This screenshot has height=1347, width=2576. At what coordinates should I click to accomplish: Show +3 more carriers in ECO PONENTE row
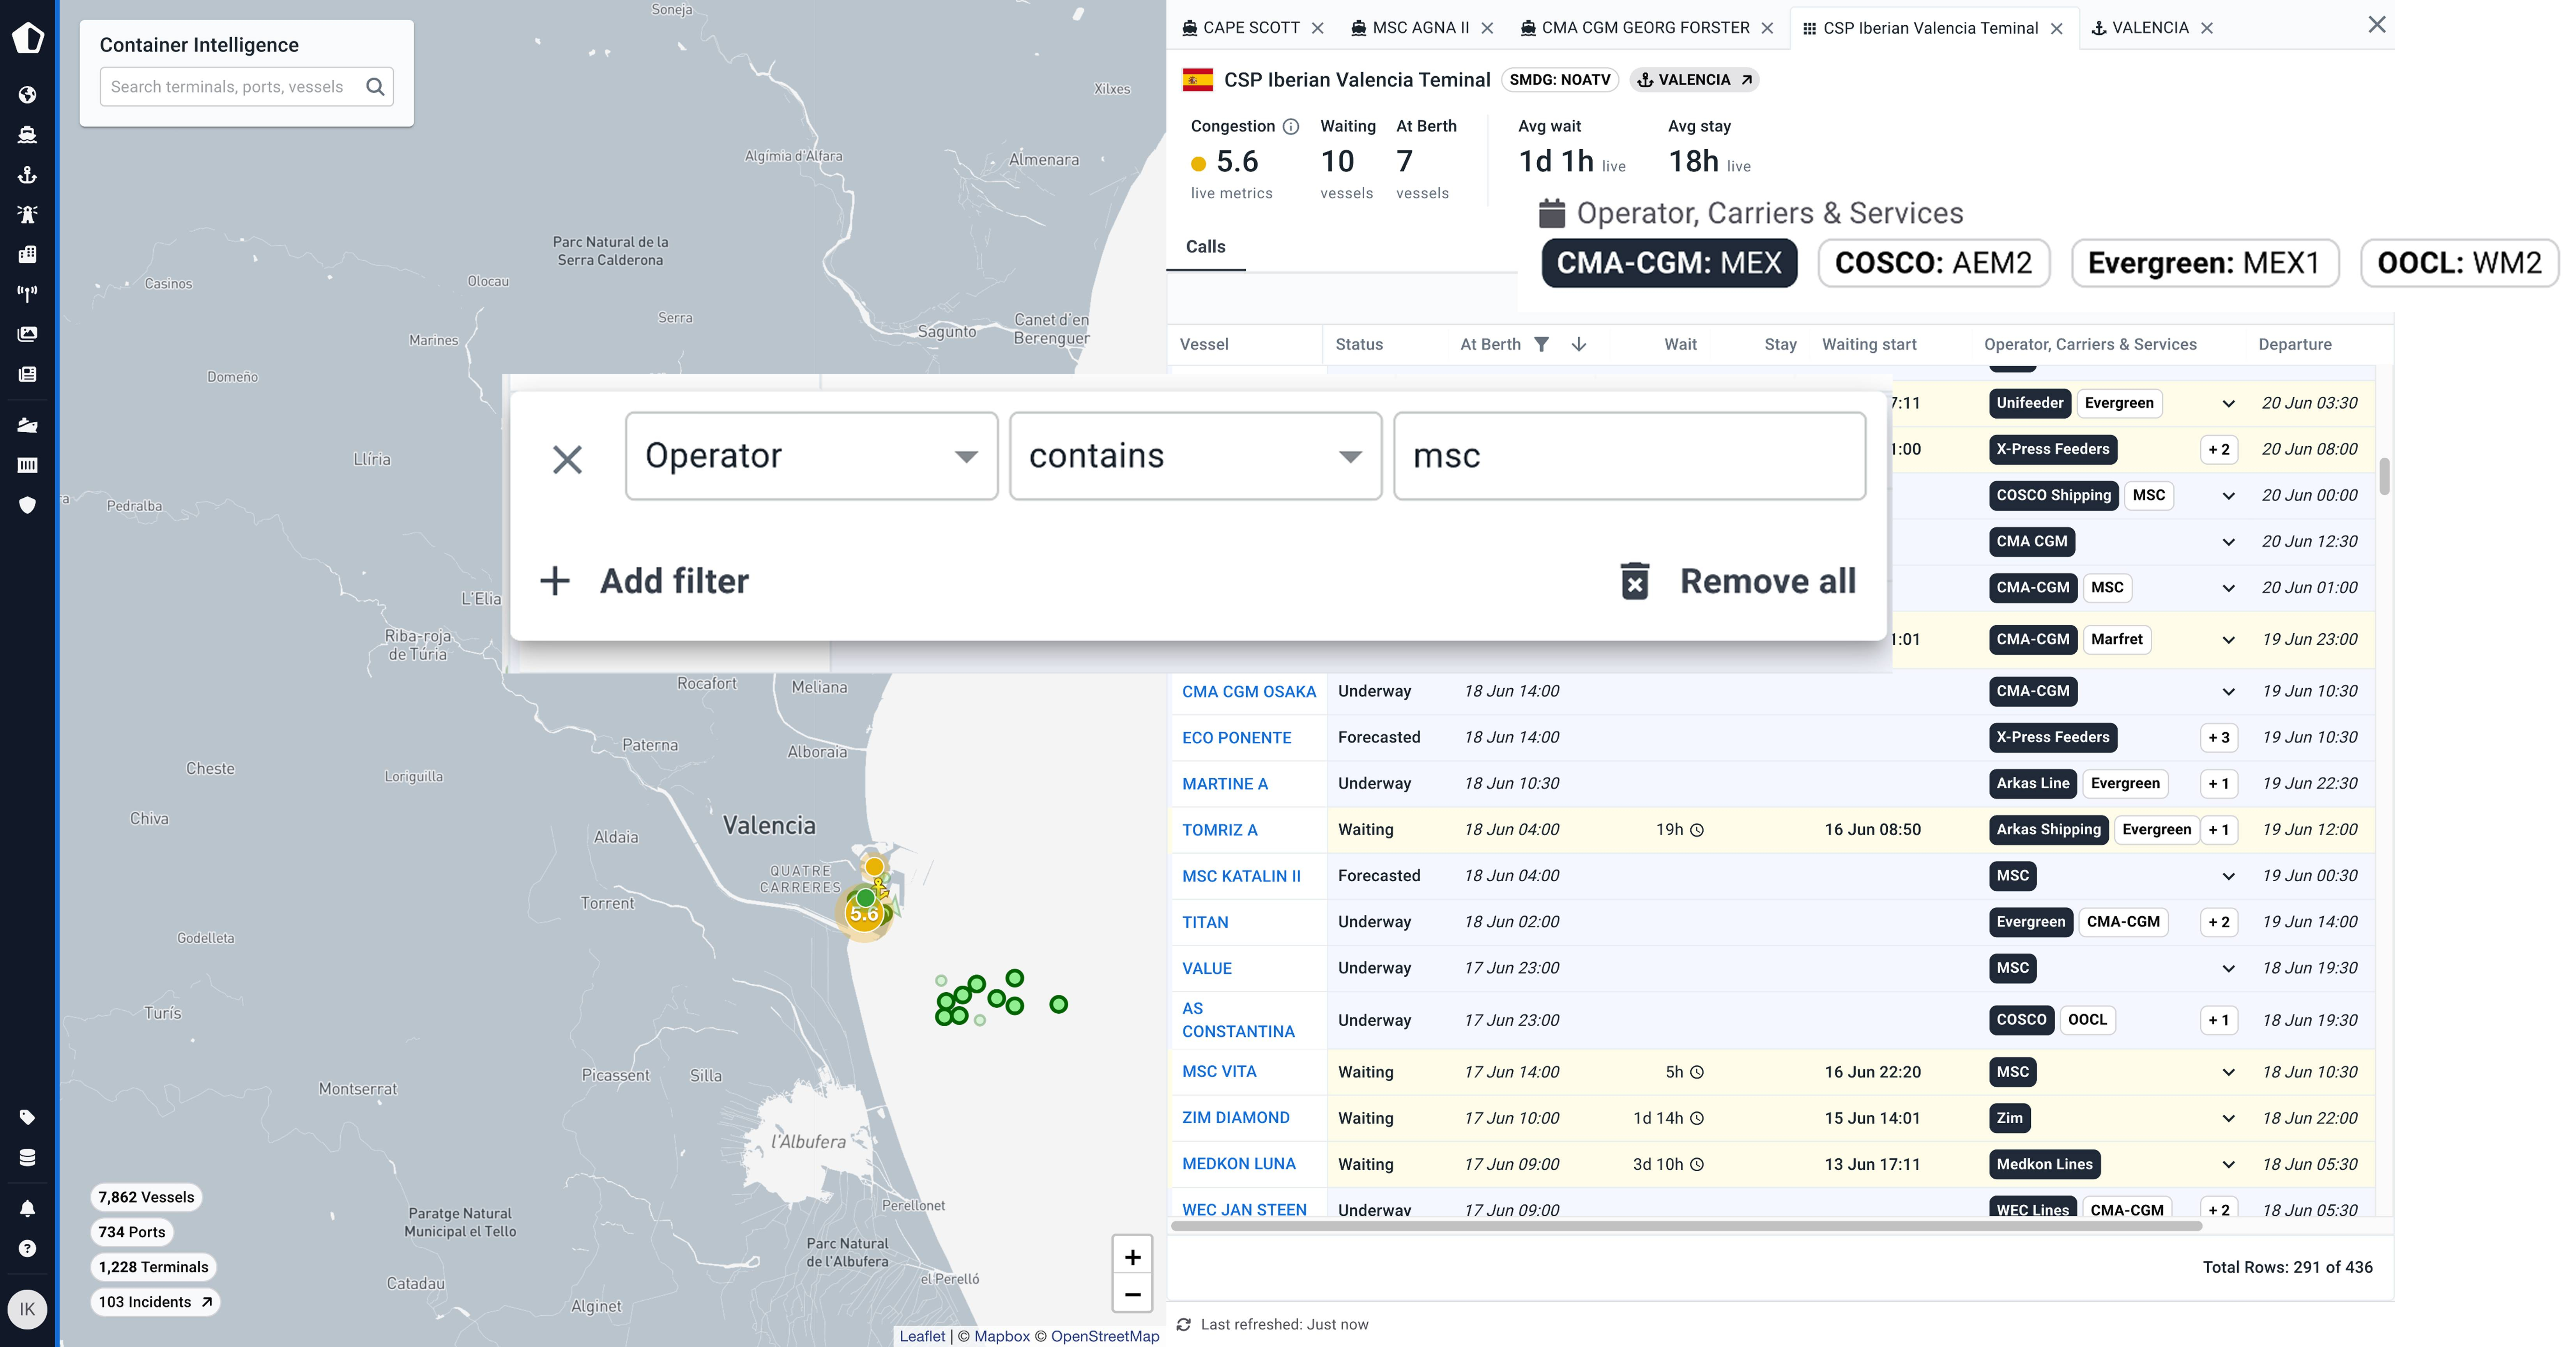(x=2219, y=738)
